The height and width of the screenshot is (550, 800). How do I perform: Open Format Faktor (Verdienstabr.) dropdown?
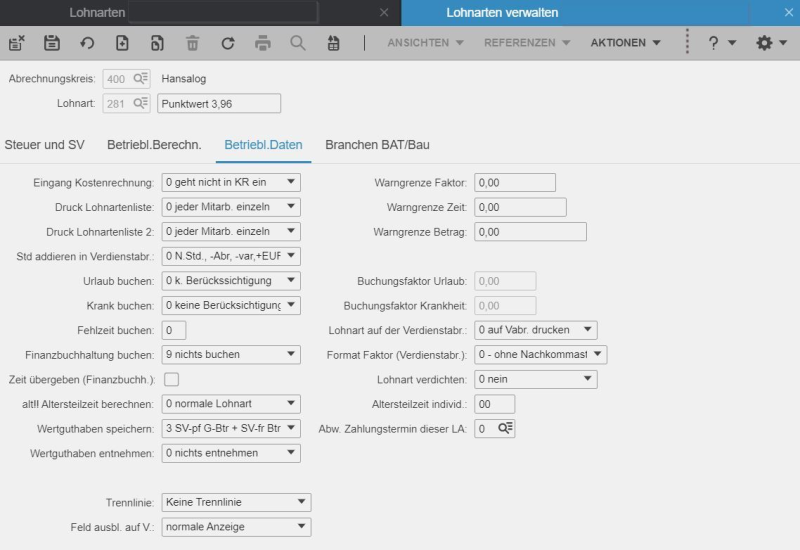[x=541, y=354]
